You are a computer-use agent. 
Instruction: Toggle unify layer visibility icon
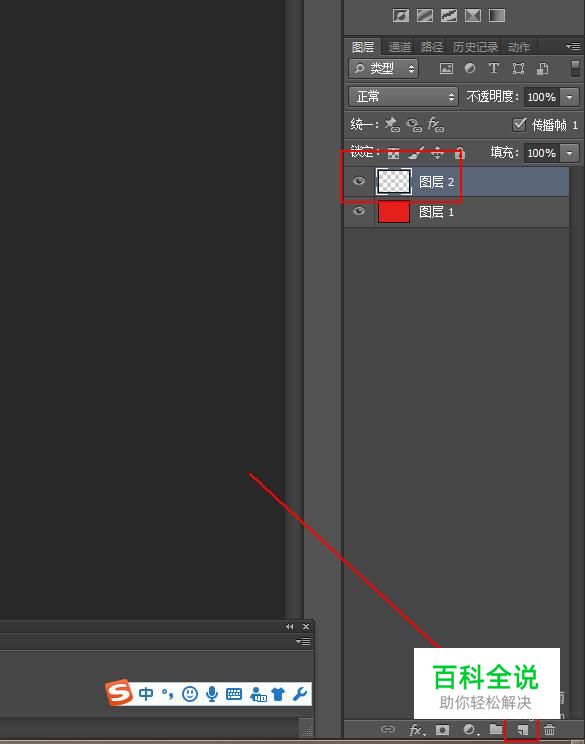[x=414, y=125]
